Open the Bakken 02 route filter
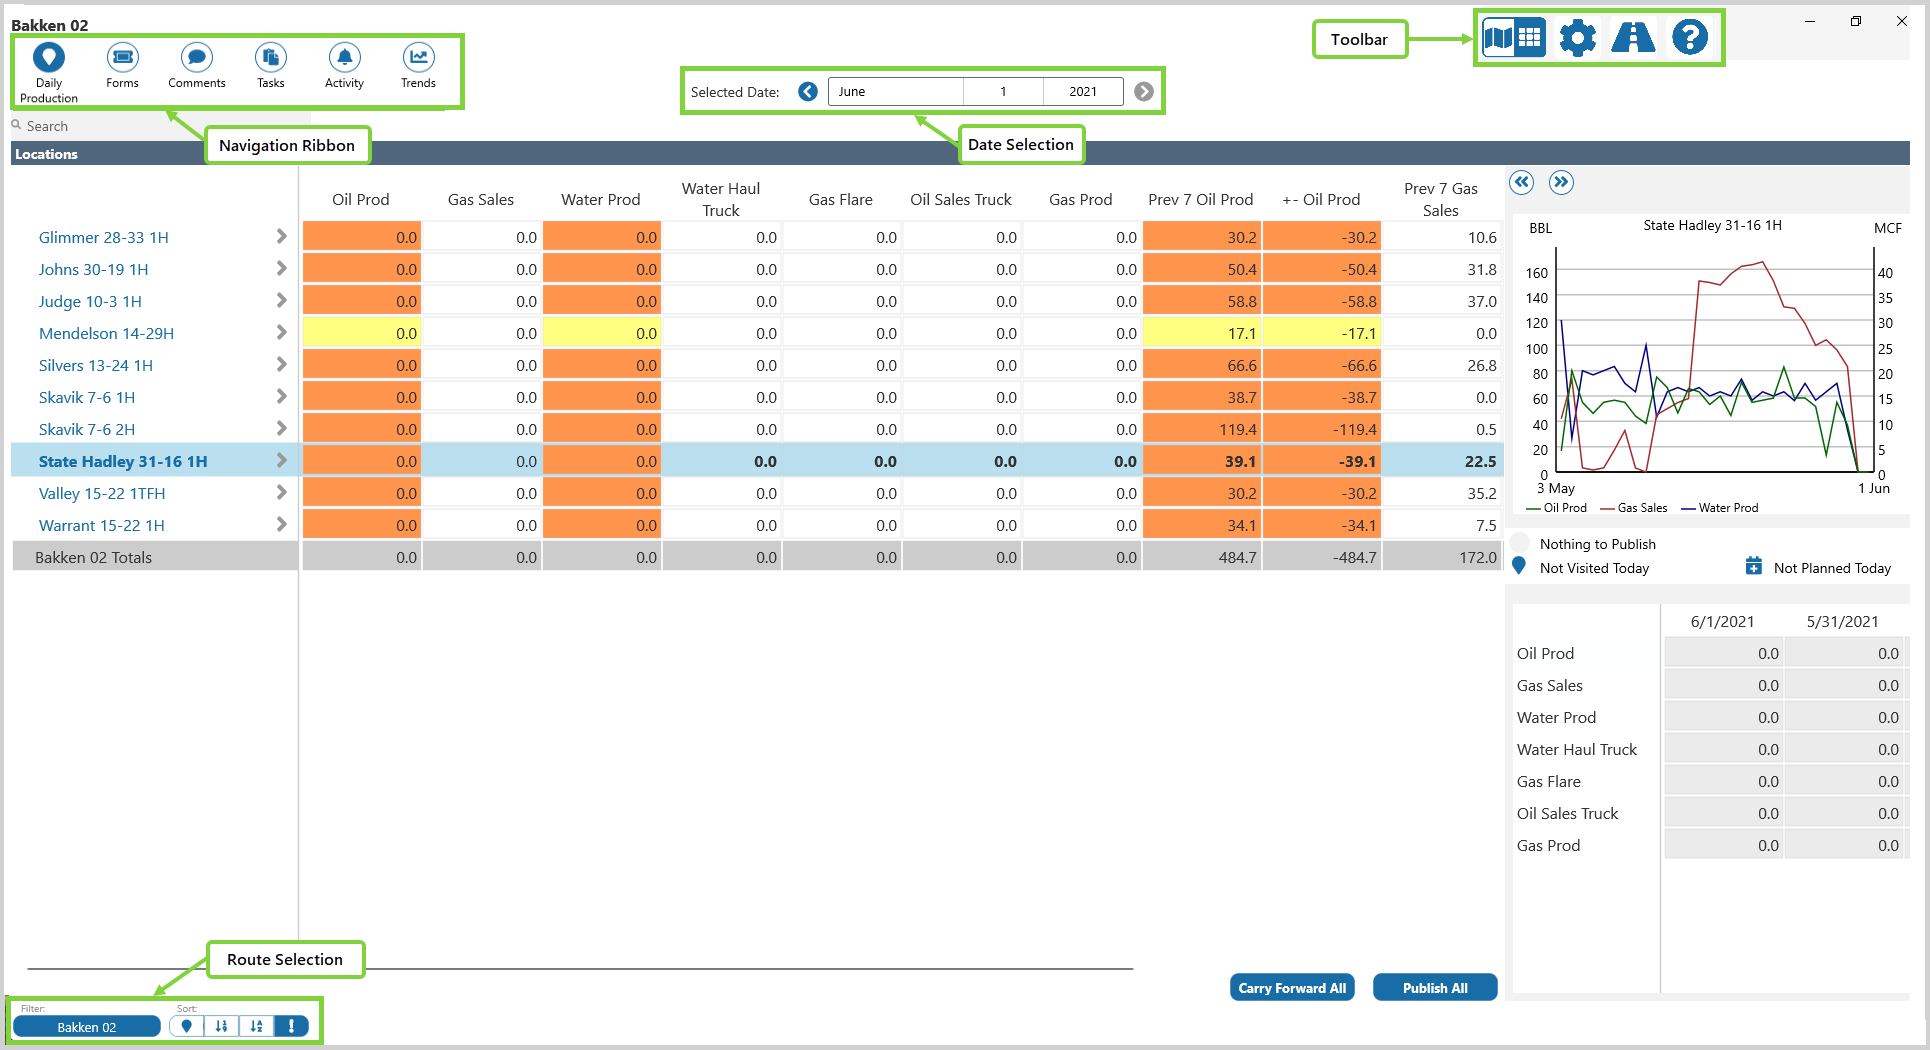This screenshot has width=1930, height=1050. [87, 1027]
